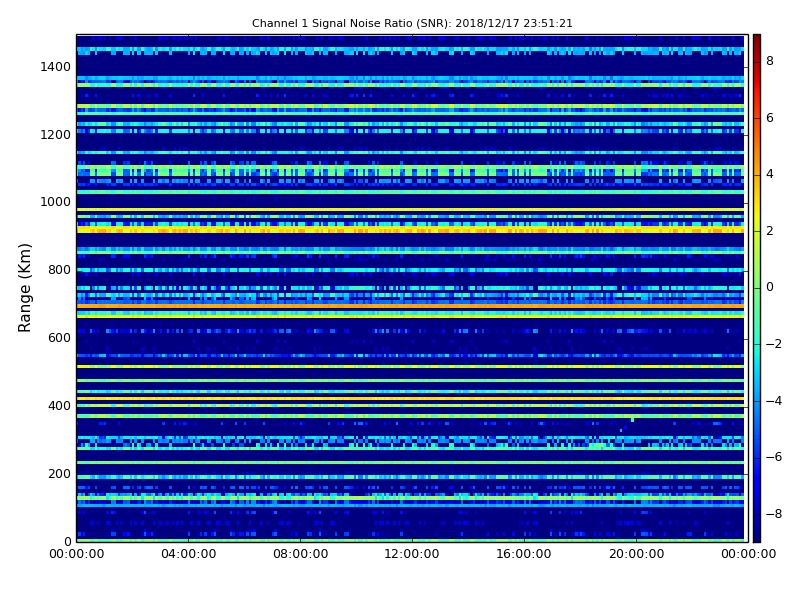
Task: Click the yellow-orange band near 920 km range
Action: click(410, 230)
